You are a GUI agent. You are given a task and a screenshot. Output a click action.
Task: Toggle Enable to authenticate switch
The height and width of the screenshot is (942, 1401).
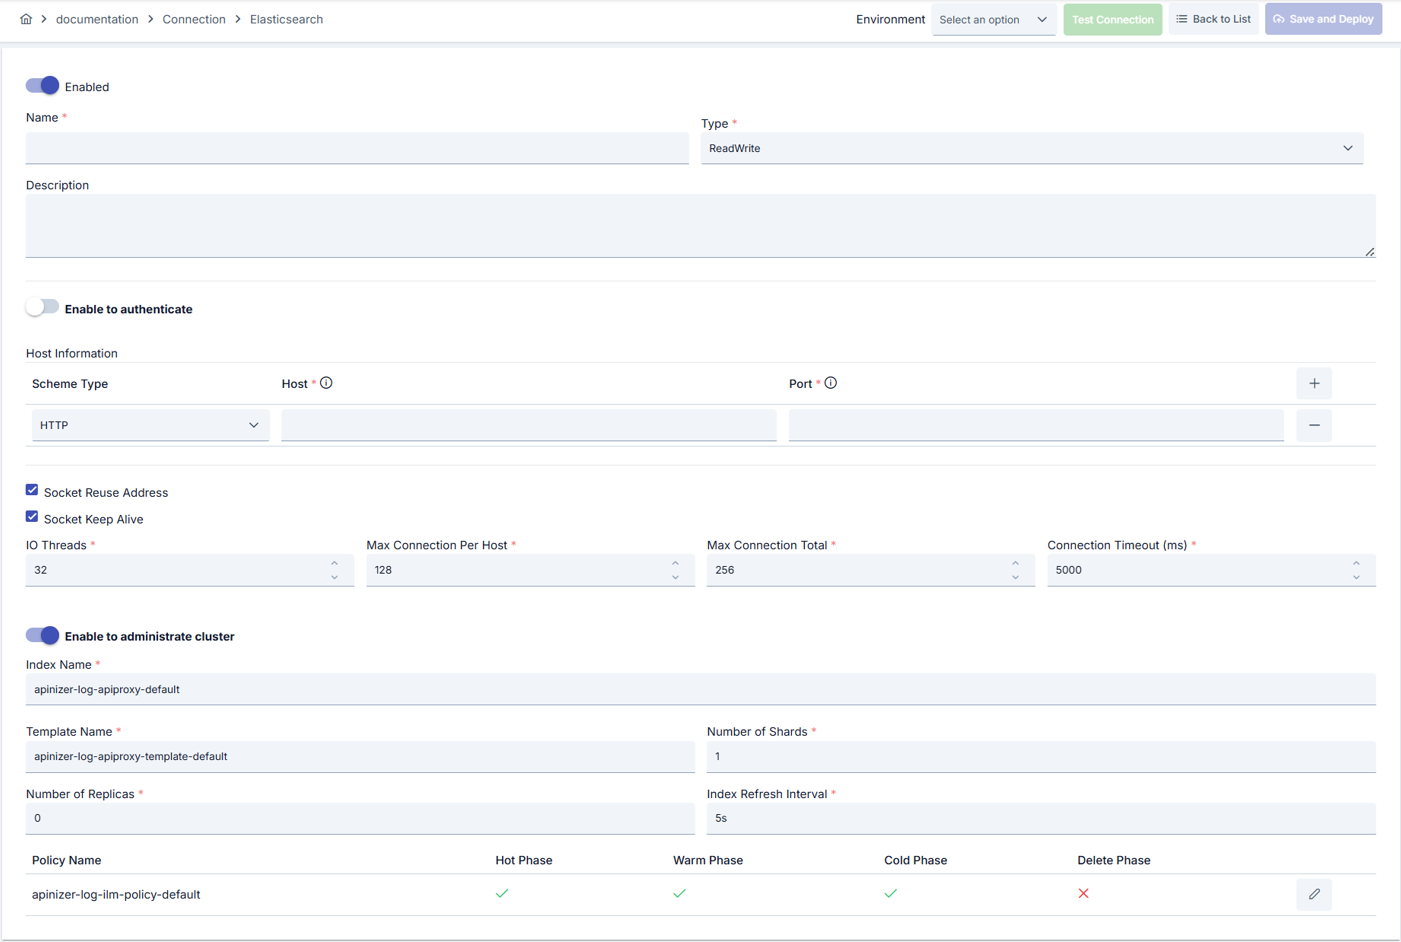click(x=42, y=308)
